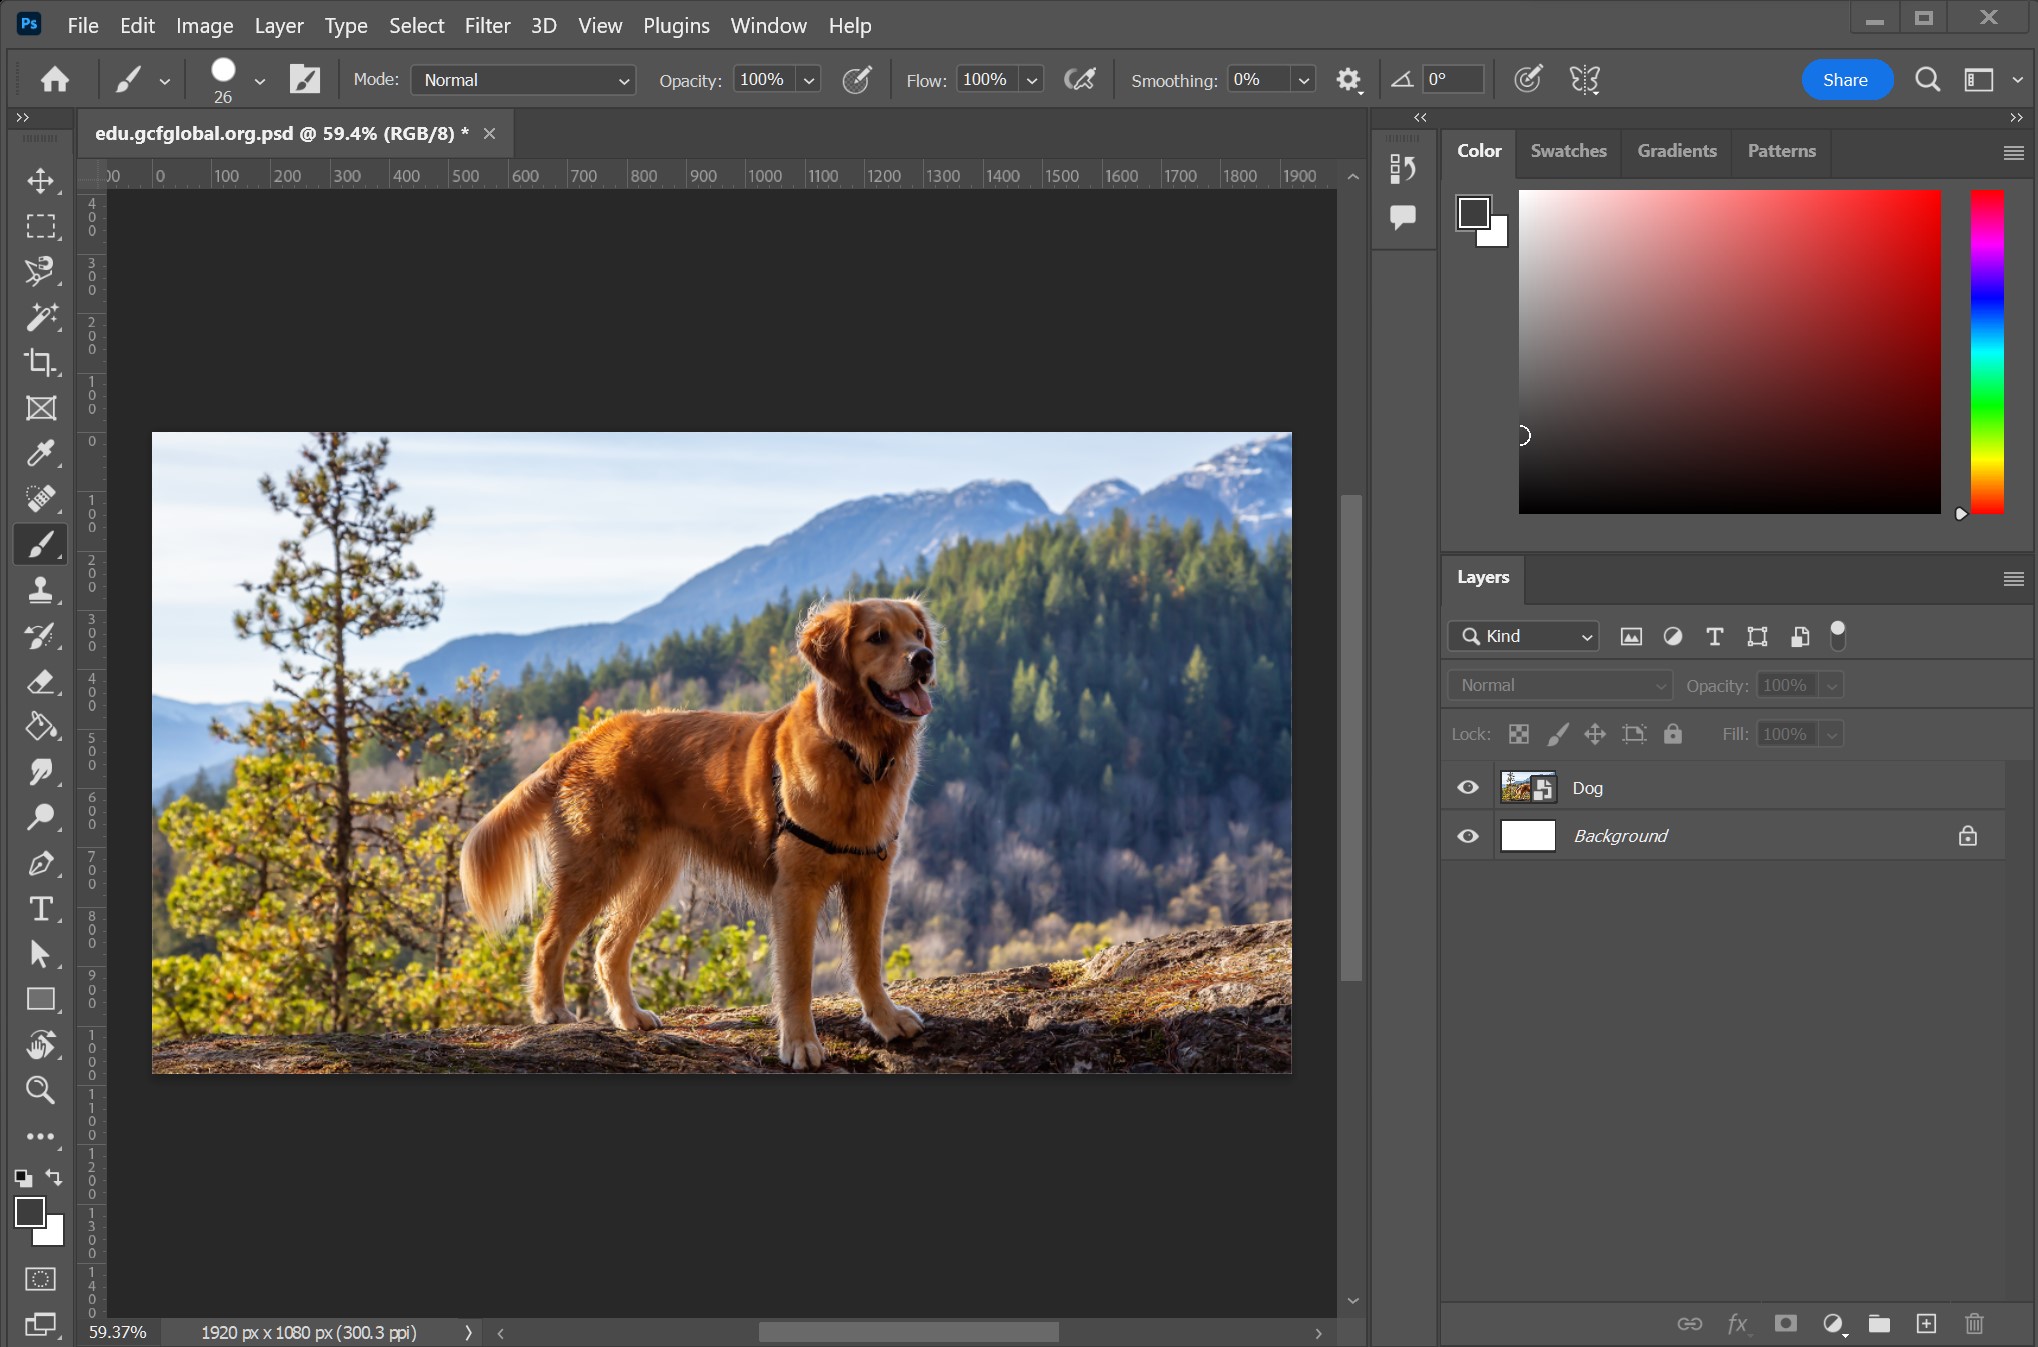Toggle visibility of Background layer
Image resolution: width=2038 pixels, height=1347 pixels.
1468,834
